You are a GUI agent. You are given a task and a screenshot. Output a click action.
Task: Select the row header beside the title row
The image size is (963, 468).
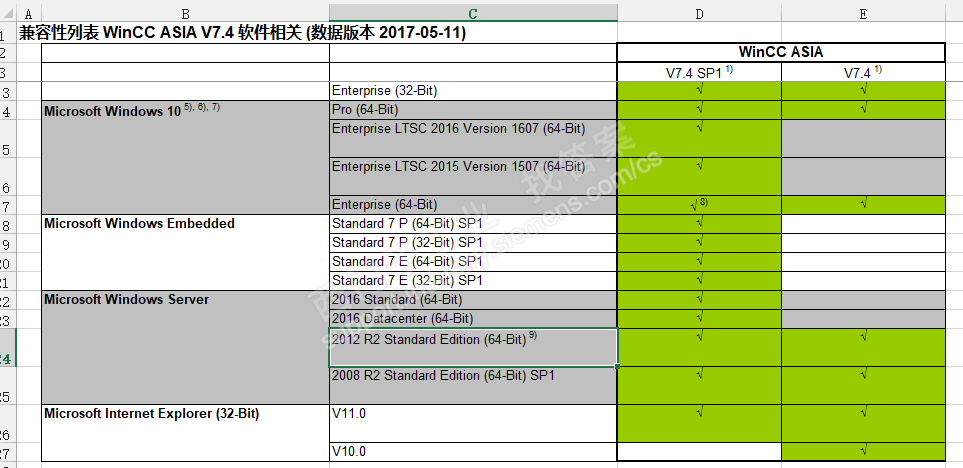pyautogui.click(x=8, y=33)
